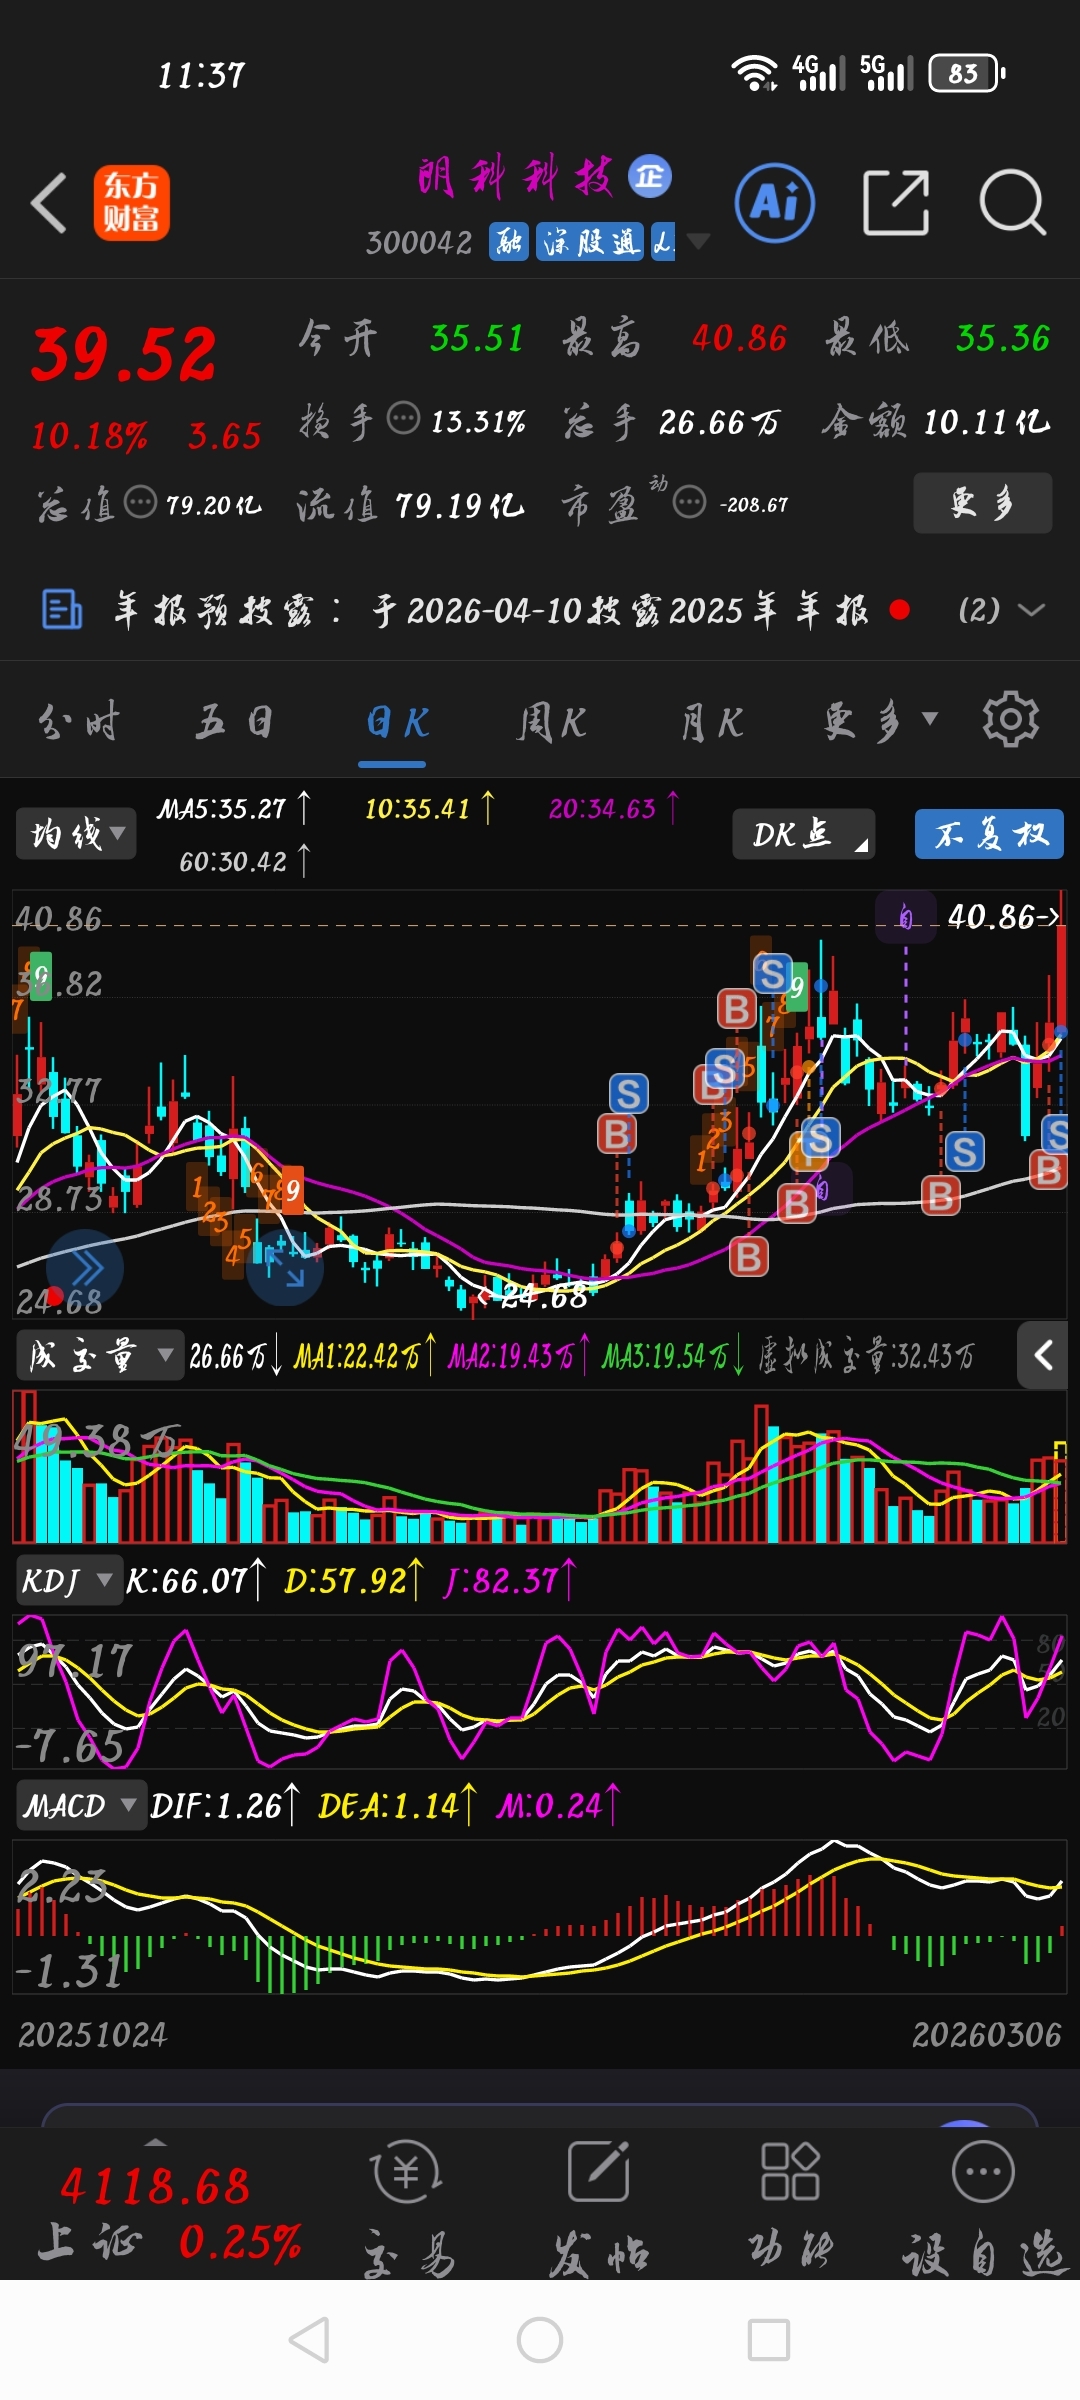Expand announcements (2) chevron
The image size is (1080, 2400).
click(x=1031, y=609)
